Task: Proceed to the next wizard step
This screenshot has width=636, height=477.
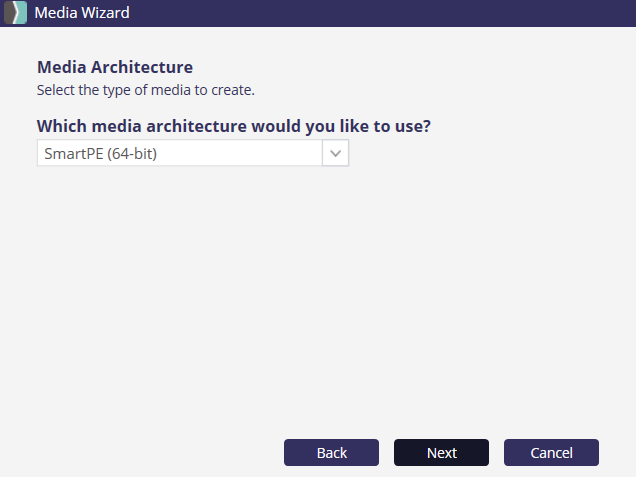Action: pos(441,452)
